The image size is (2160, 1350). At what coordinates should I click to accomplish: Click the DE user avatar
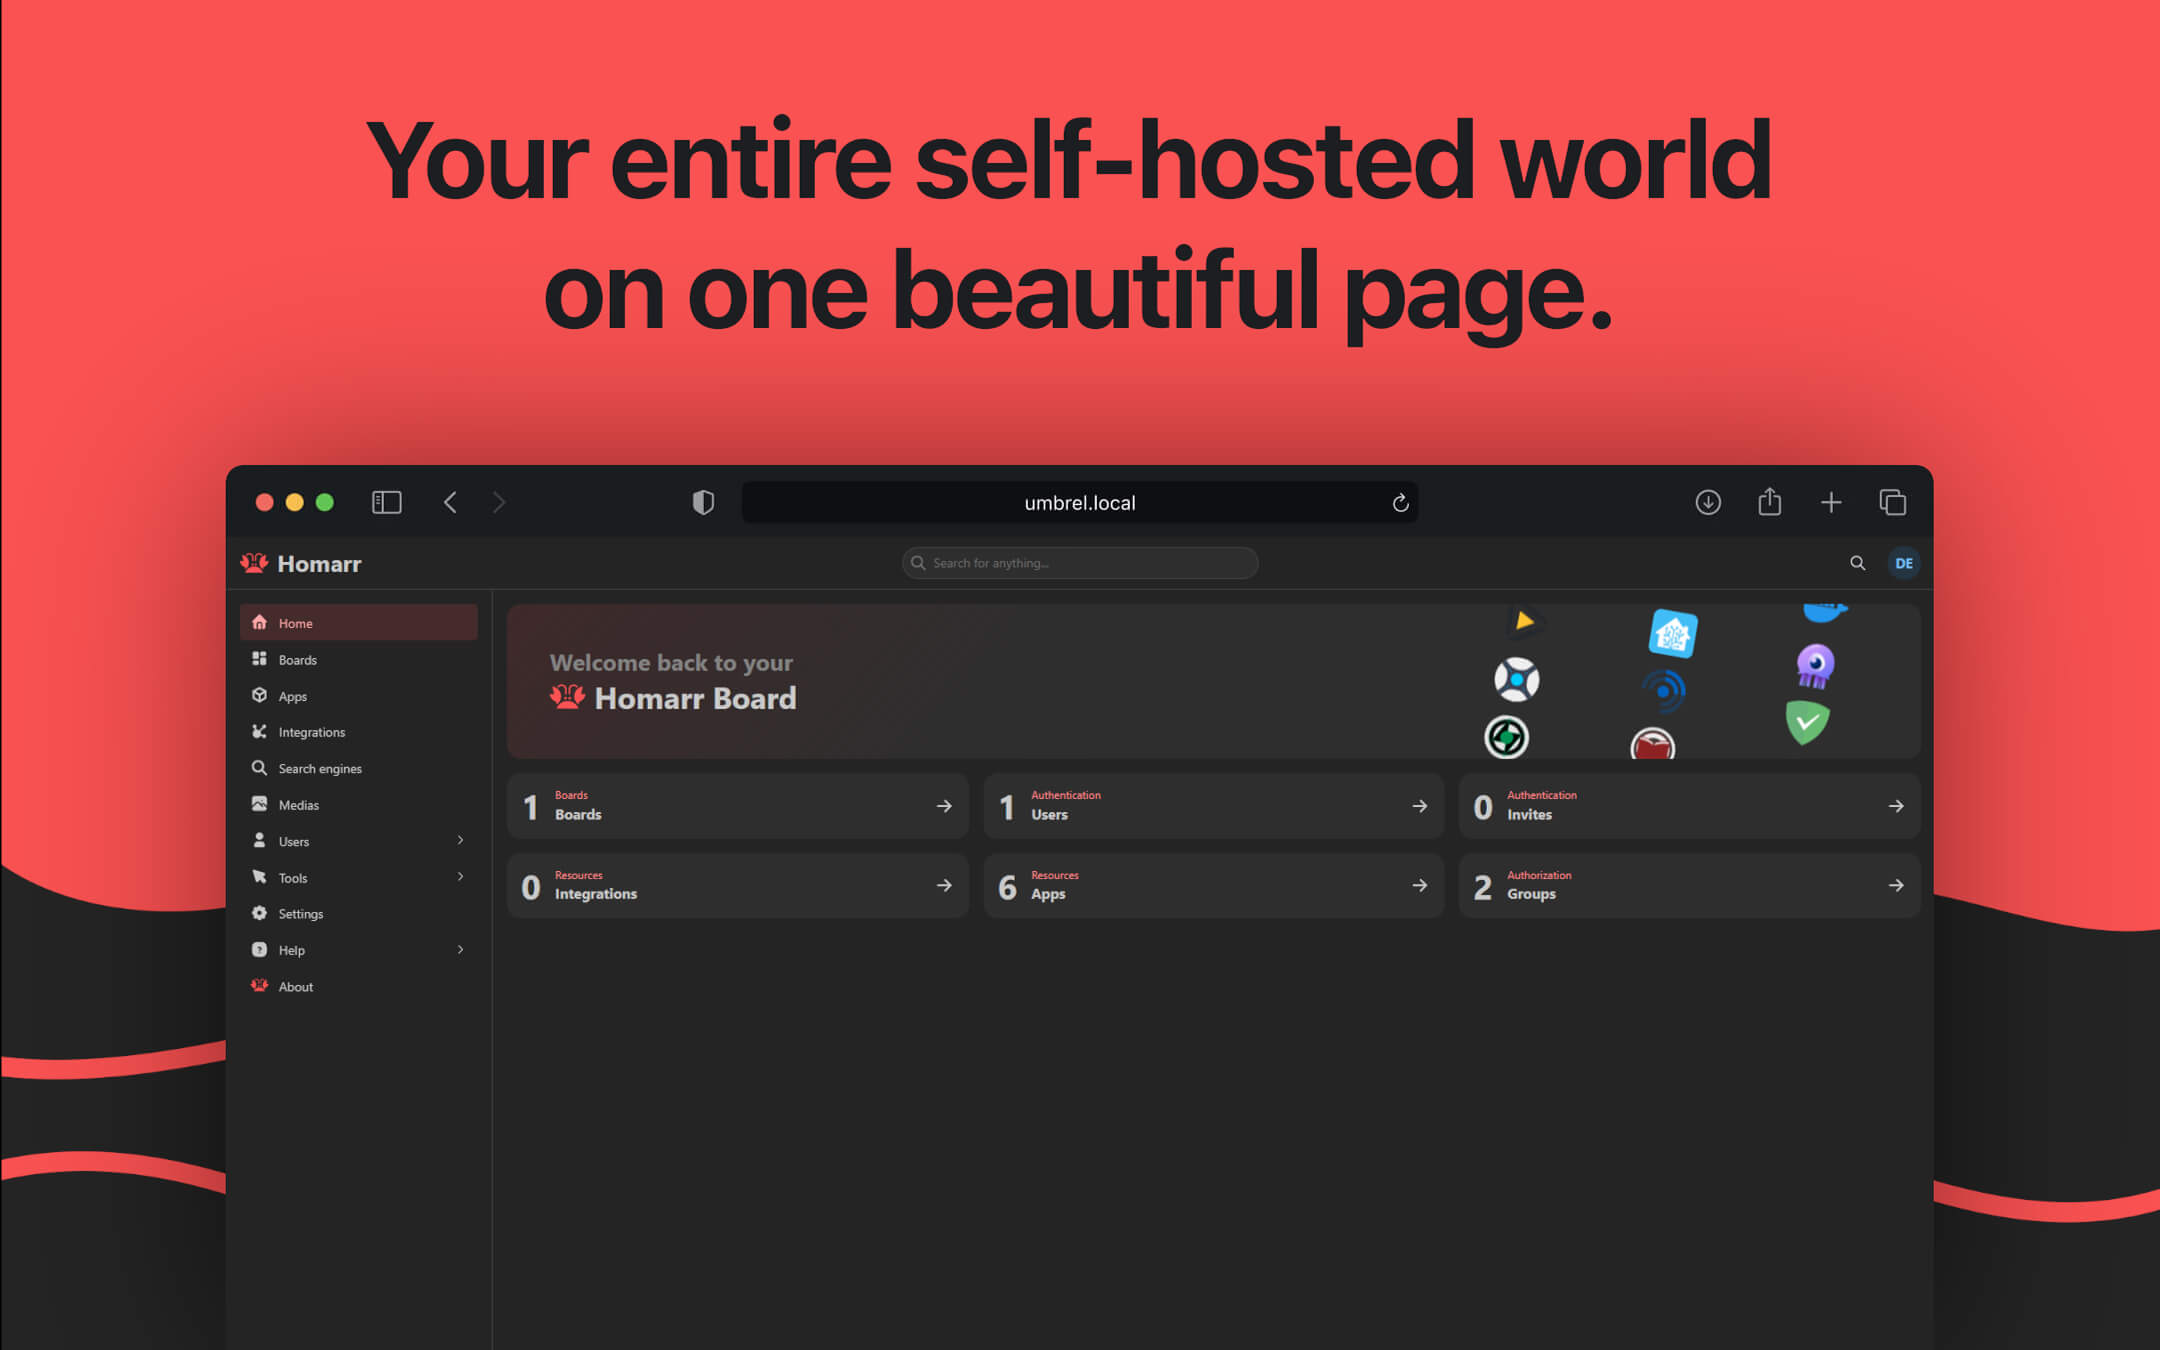click(1904, 563)
